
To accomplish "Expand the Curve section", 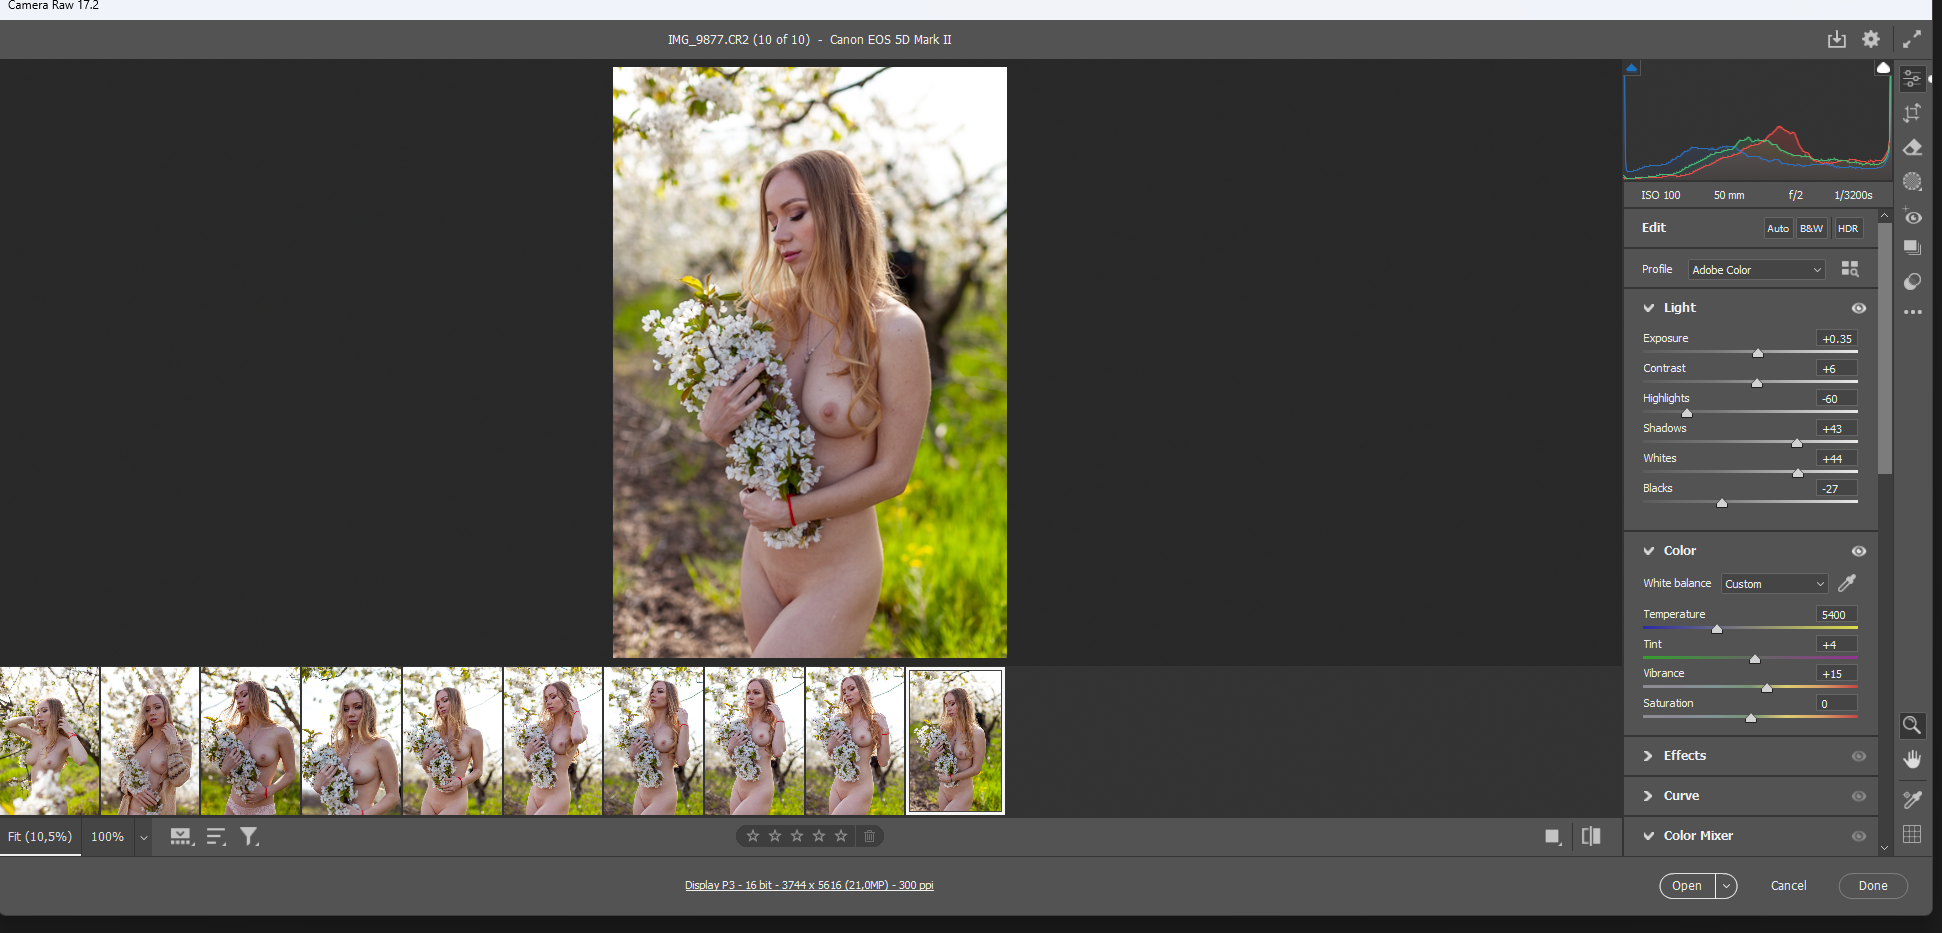I will [1649, 796].
